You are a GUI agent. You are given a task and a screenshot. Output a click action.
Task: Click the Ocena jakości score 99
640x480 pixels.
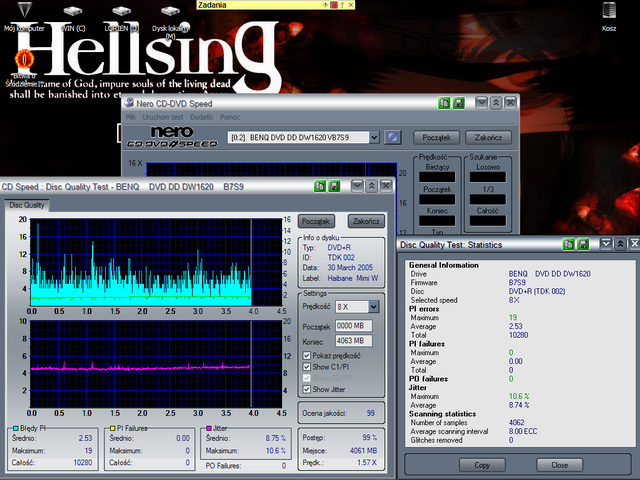tap(370, 413)
